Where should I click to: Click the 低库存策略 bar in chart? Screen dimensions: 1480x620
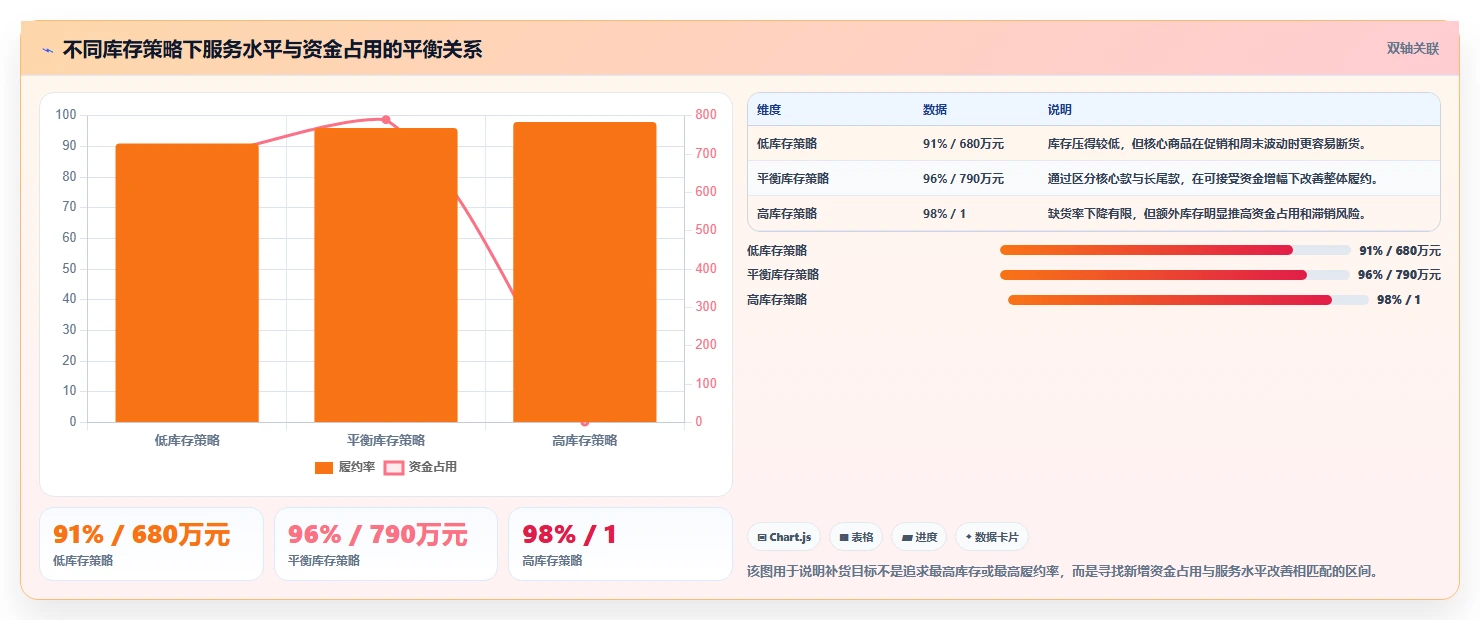187,283
